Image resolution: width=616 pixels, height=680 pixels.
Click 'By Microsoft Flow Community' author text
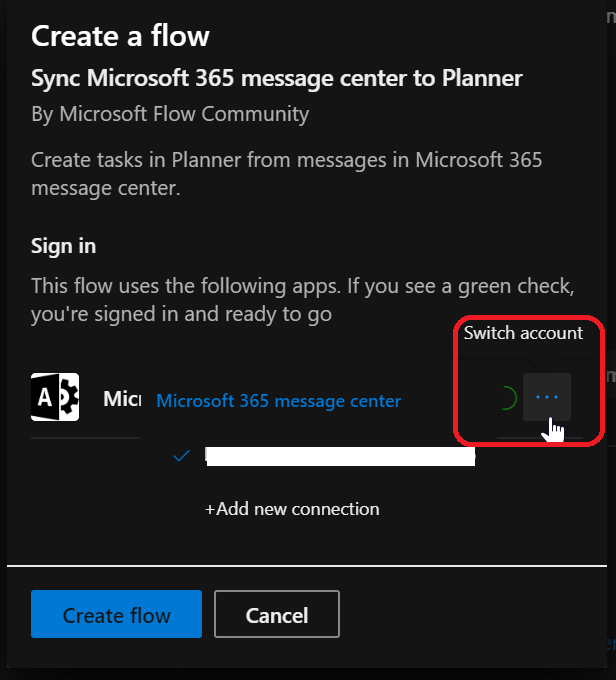click(x=170, y=114)
